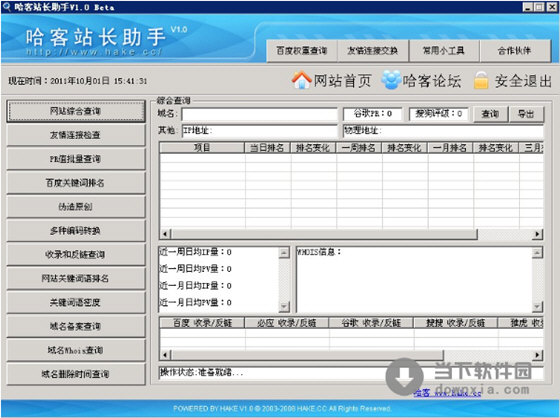Image resolution: width=560 pixels, height=418 pixels.
Task: Open the 哈客论坛 link
Action: coord(432,80)
